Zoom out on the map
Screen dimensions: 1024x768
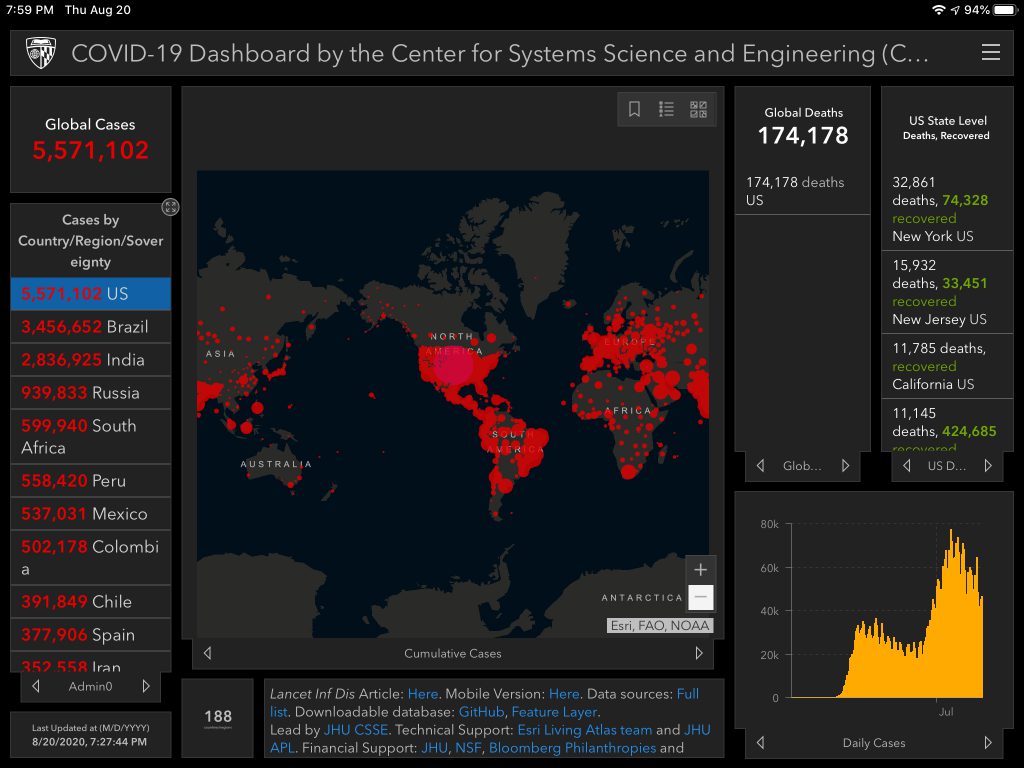[700, 597]
